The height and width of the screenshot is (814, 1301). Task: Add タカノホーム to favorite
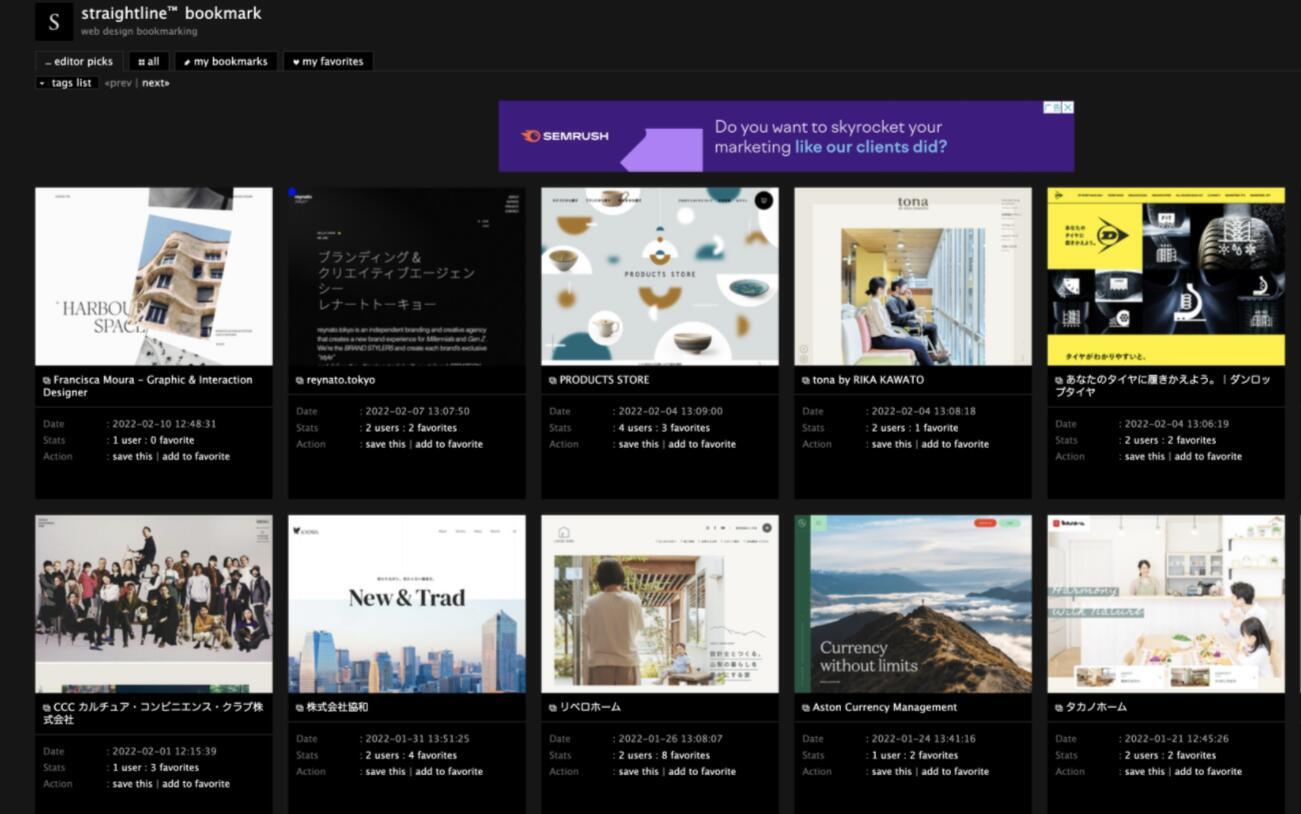pyautogui.click(x=1208, y=771)
